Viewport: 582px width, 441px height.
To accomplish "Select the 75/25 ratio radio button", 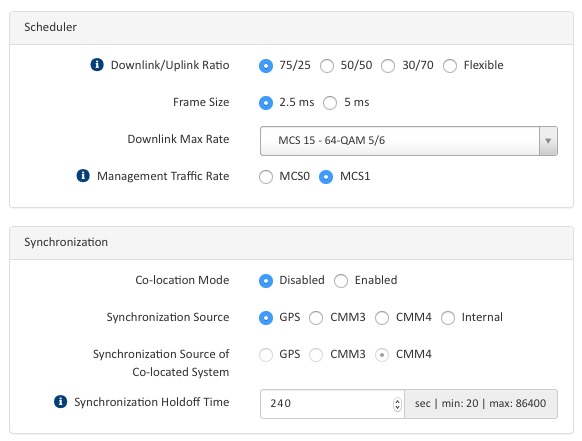I will 266,66.
